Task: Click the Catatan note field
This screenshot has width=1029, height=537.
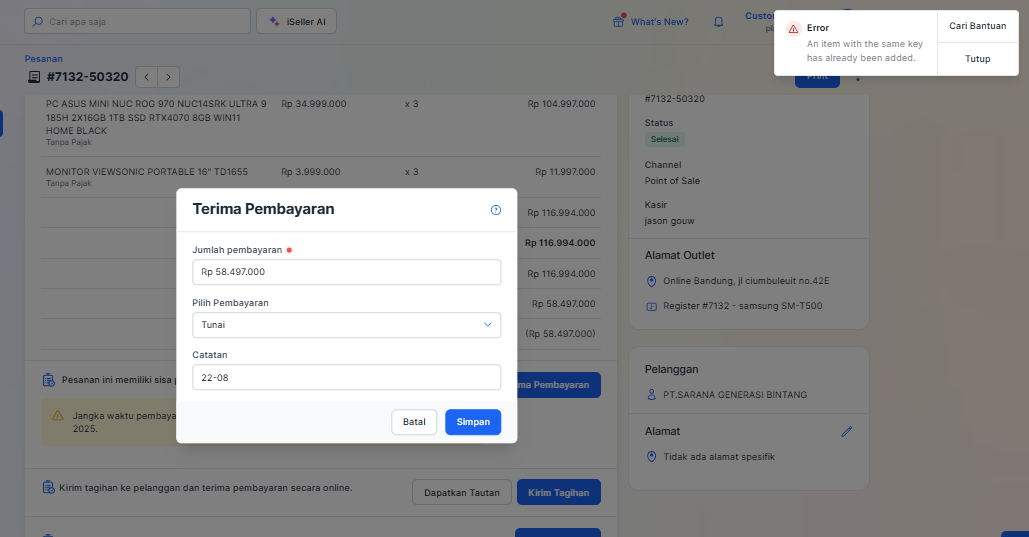Action: tap(346, 377)
